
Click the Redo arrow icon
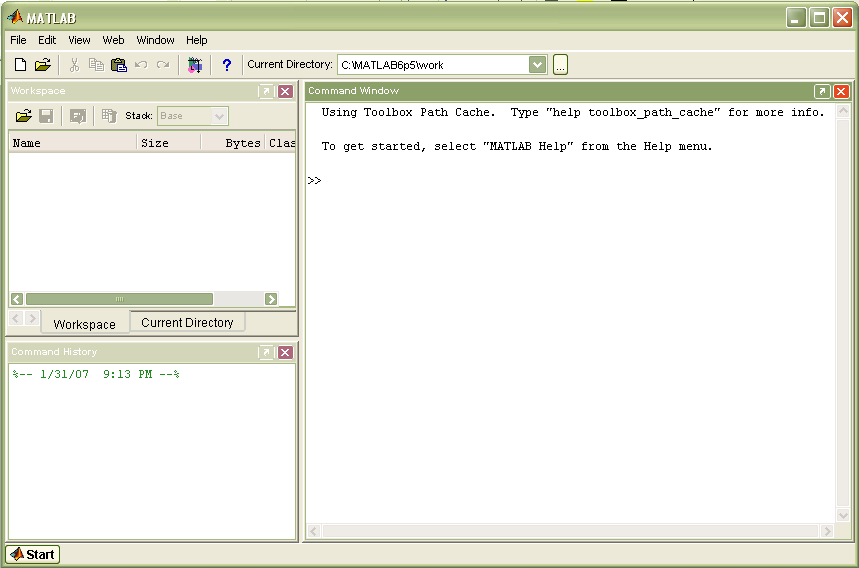163,65
